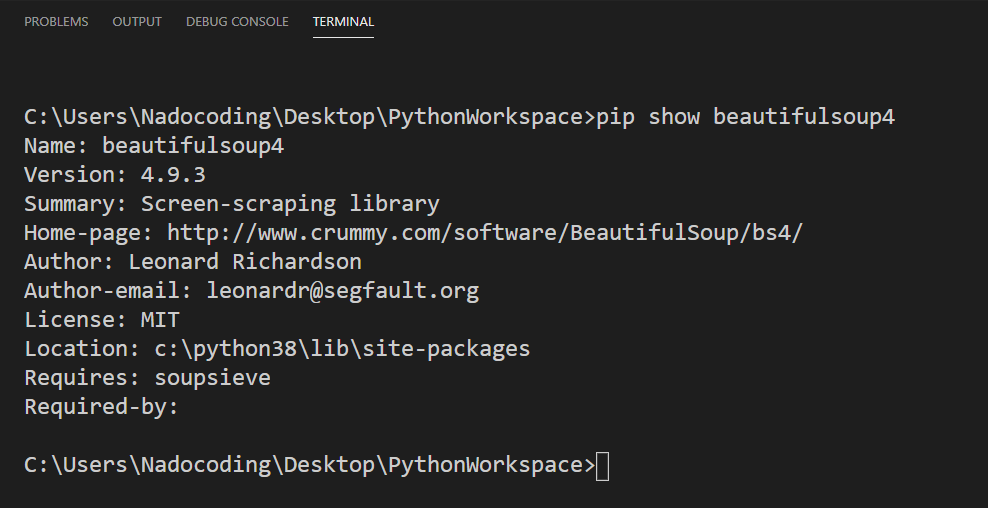Click the 'Version: 4.9.3' line

click(x=115, y=175)
